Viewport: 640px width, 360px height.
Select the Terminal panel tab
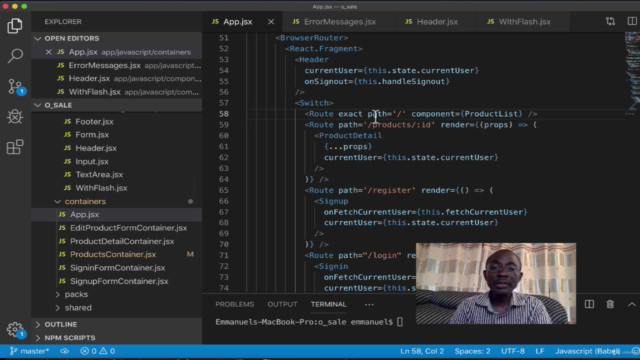(x=329, y=304)
